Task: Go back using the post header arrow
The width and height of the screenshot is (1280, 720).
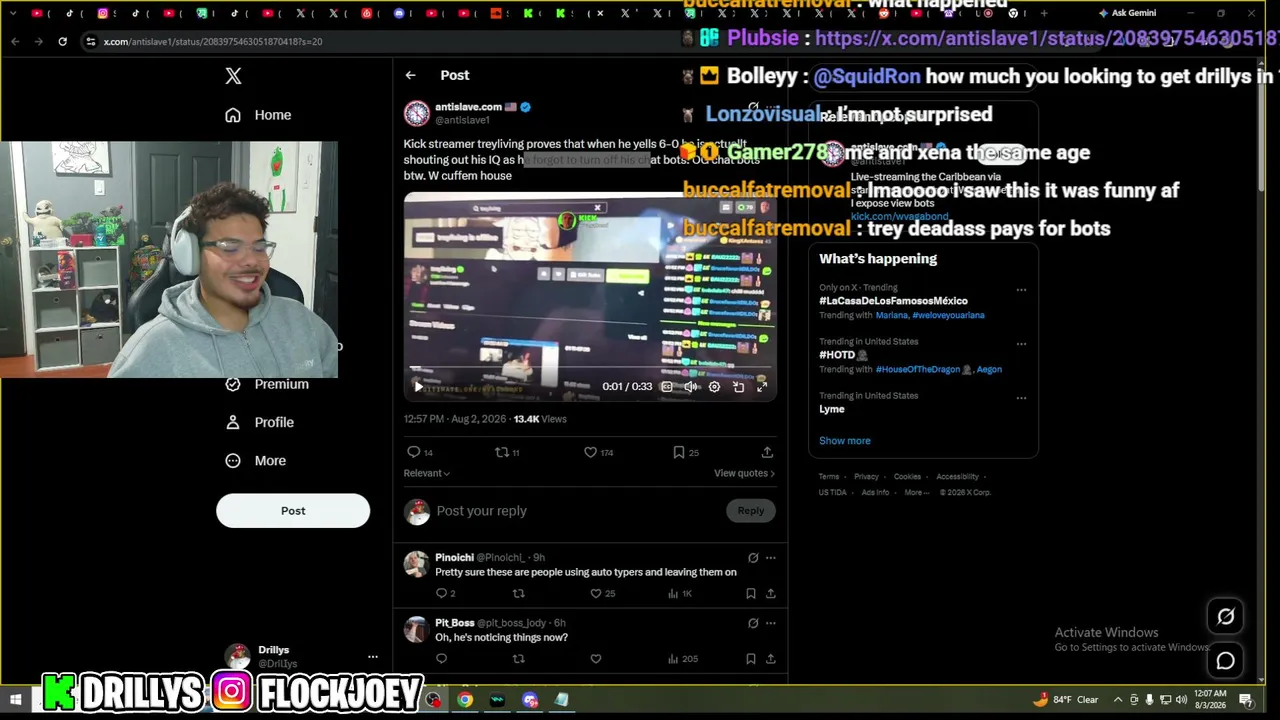Action: tap(410, 75)
